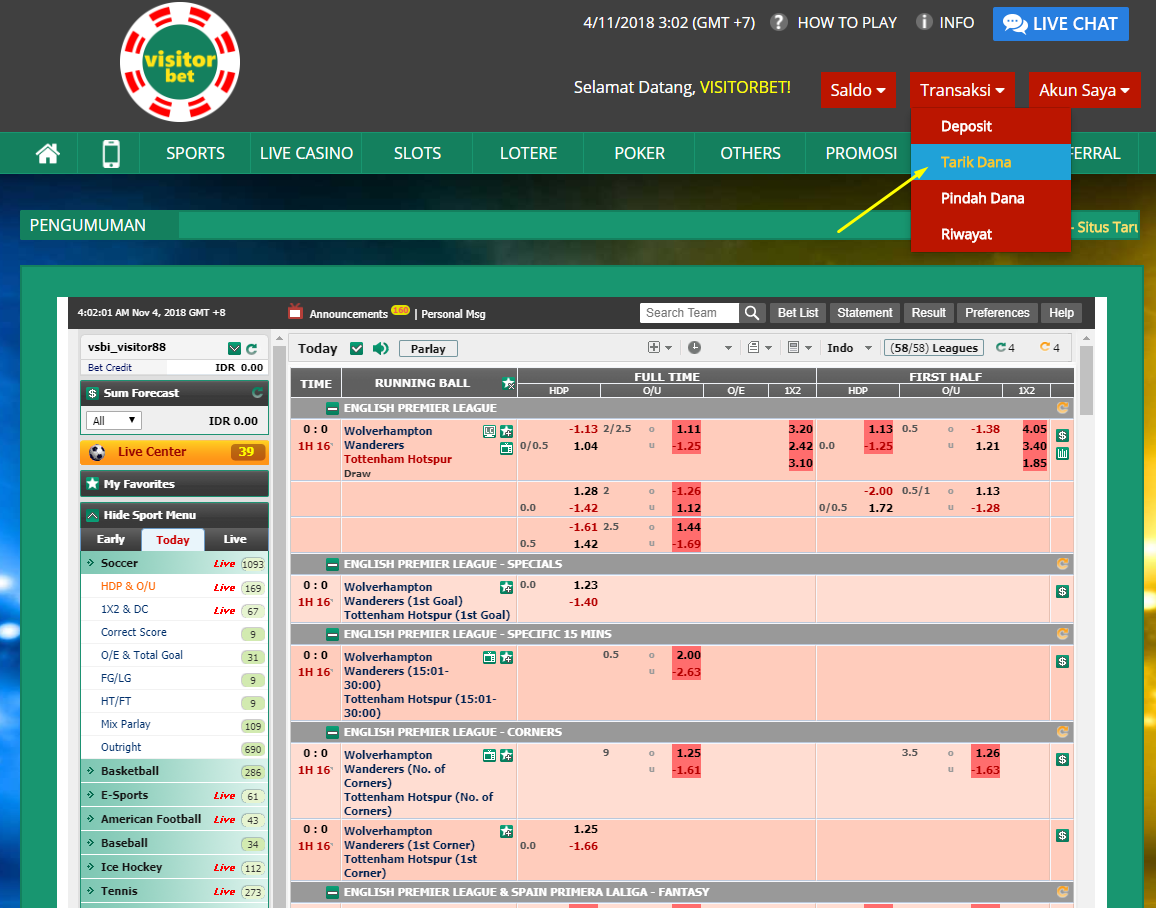The height and width of the screenshot is (908, 1156).
Task: Open the Statement button
Action: point(865,312)
